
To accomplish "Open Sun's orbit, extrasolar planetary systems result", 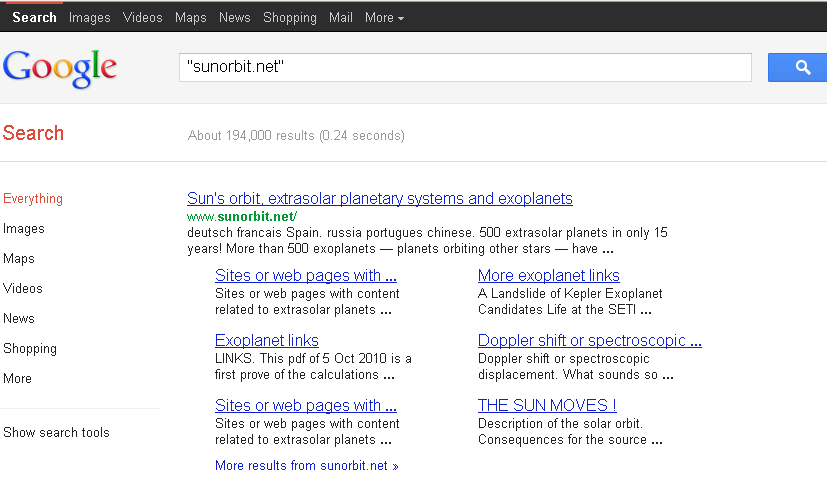I will pyautogui.click(x=380, y=199).
